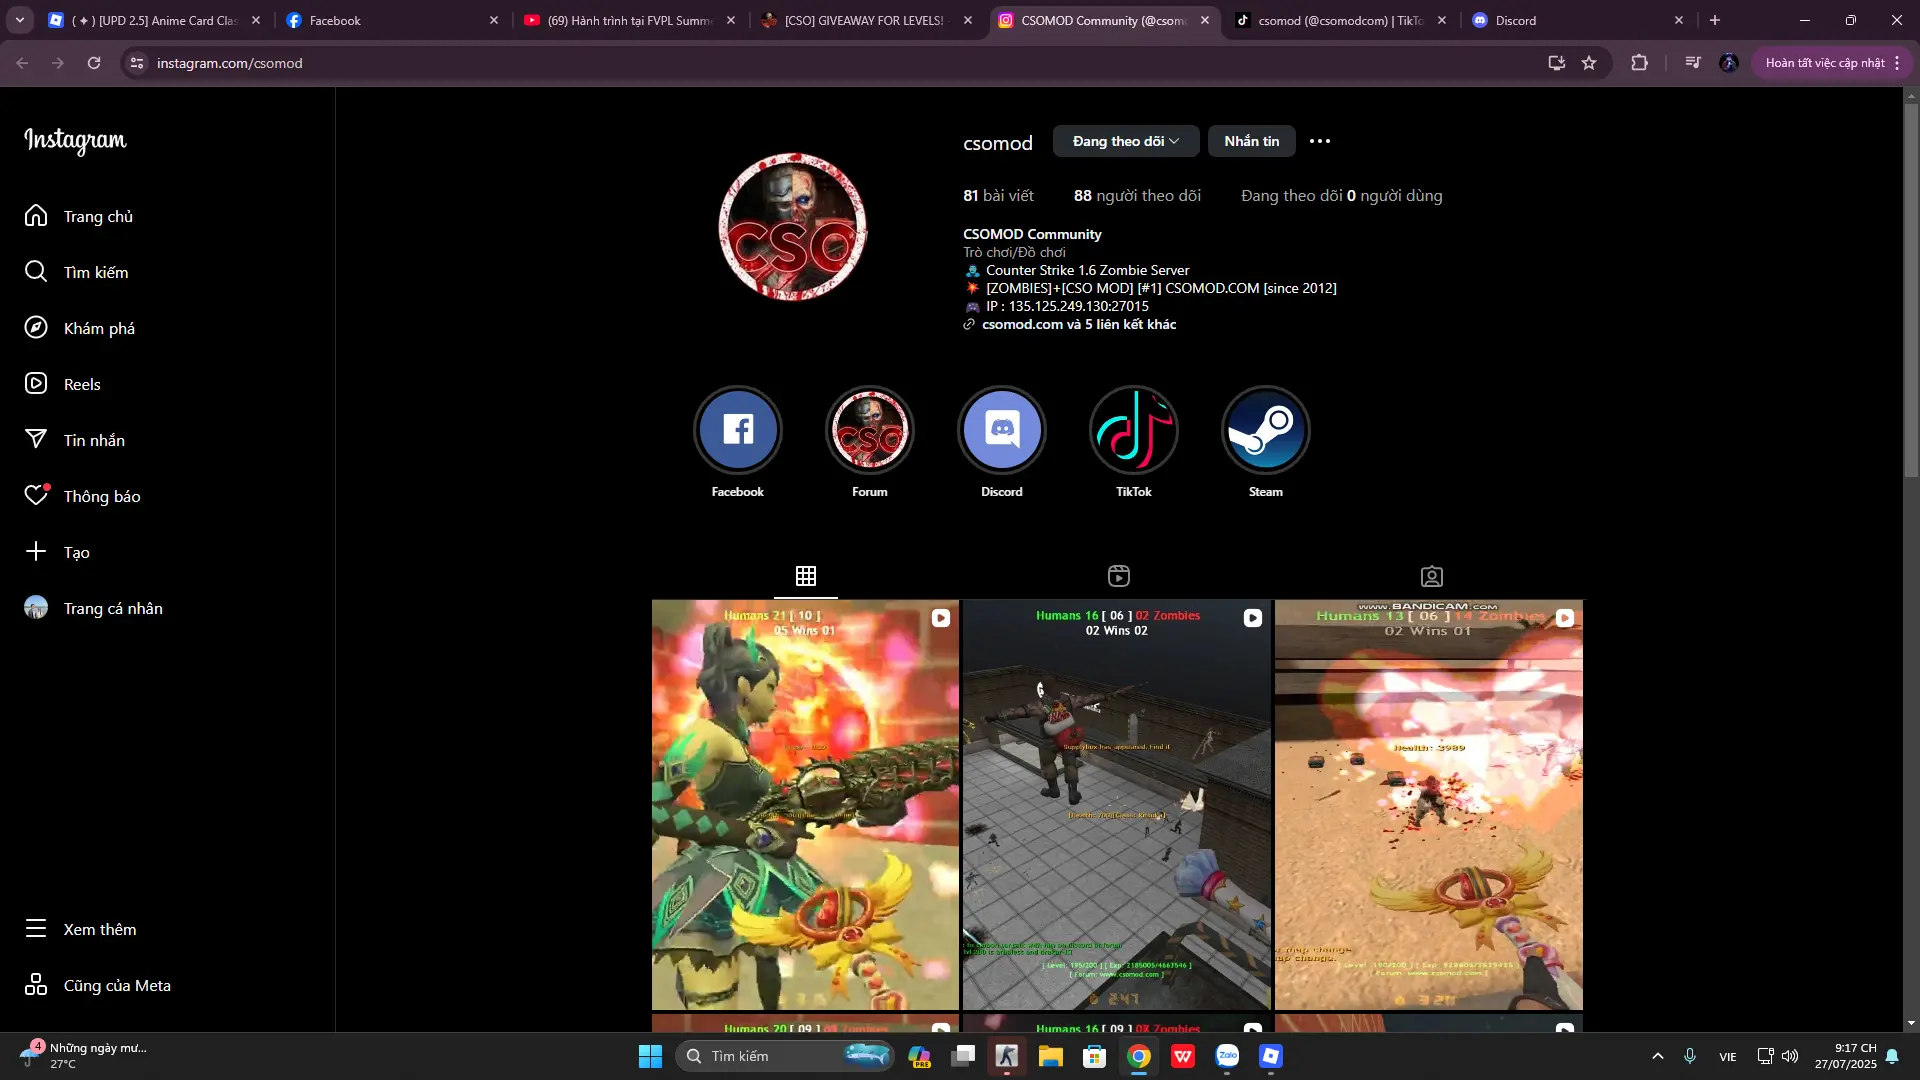
Task: View csomod profile picture
Action: 792,227
